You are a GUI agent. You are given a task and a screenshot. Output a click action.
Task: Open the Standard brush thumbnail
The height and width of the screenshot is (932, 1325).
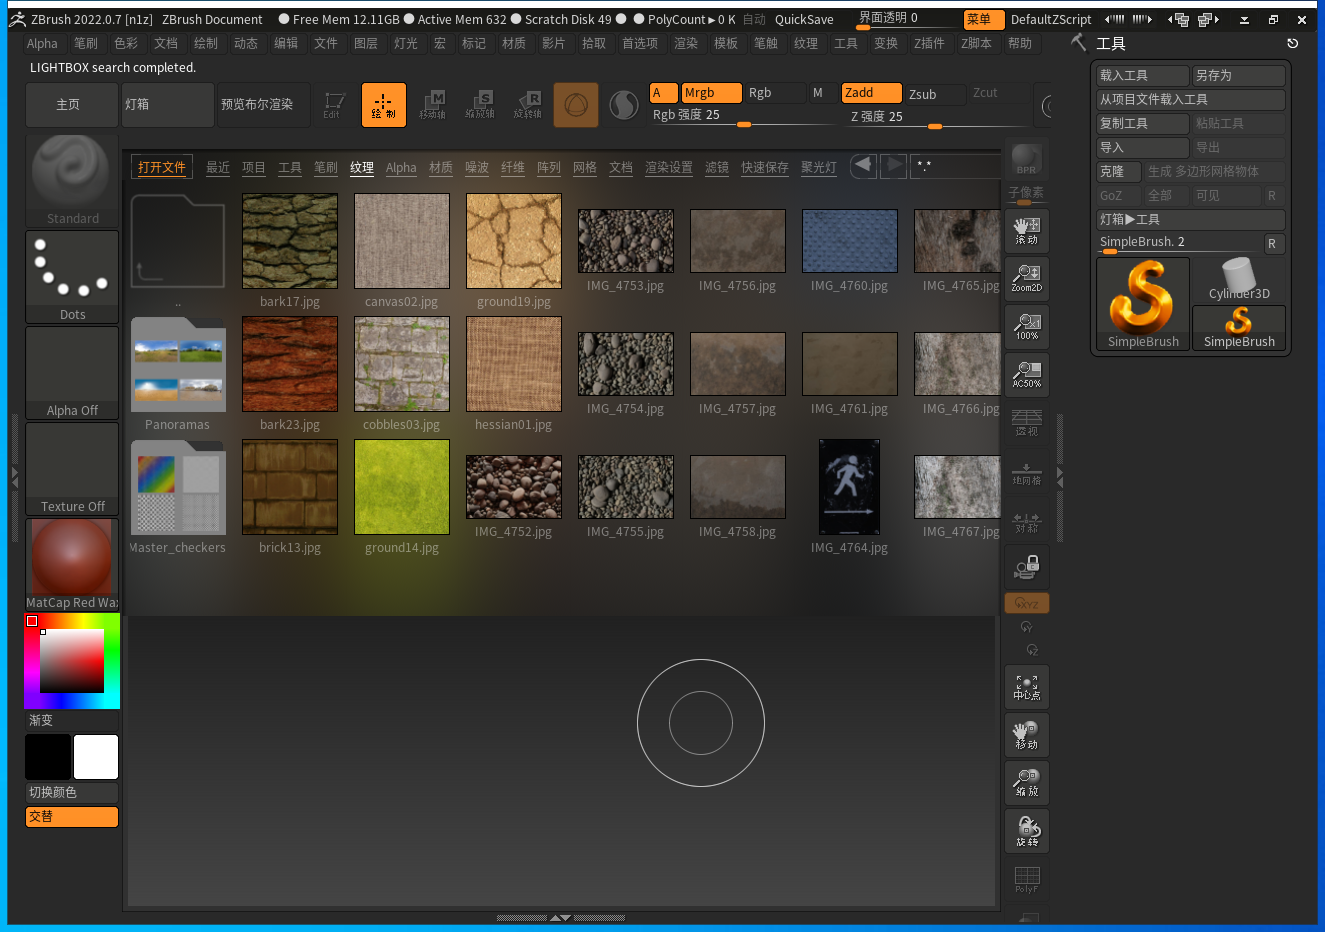tap(72, 180)
